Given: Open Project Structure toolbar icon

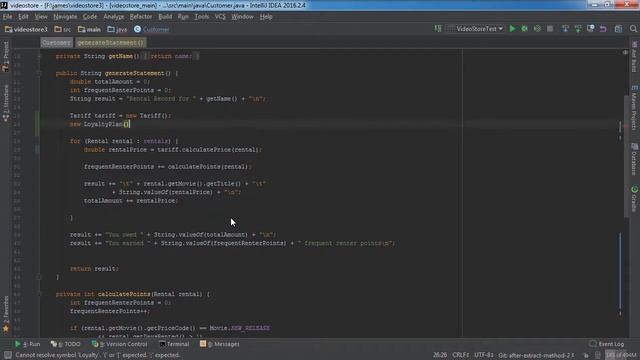Looking at the screenshot, I should click(618, 29).
